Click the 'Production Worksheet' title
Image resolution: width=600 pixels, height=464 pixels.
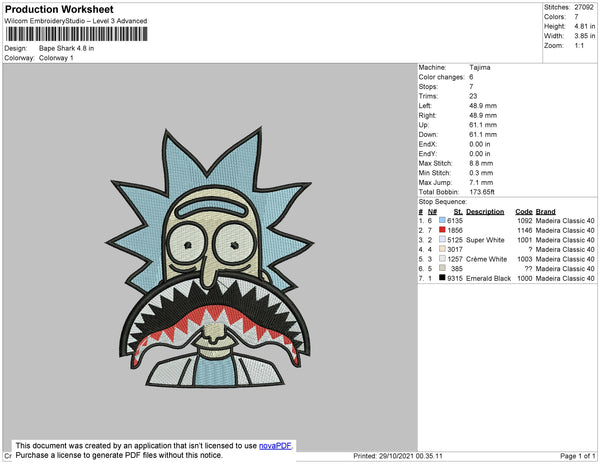pos(59,9)
